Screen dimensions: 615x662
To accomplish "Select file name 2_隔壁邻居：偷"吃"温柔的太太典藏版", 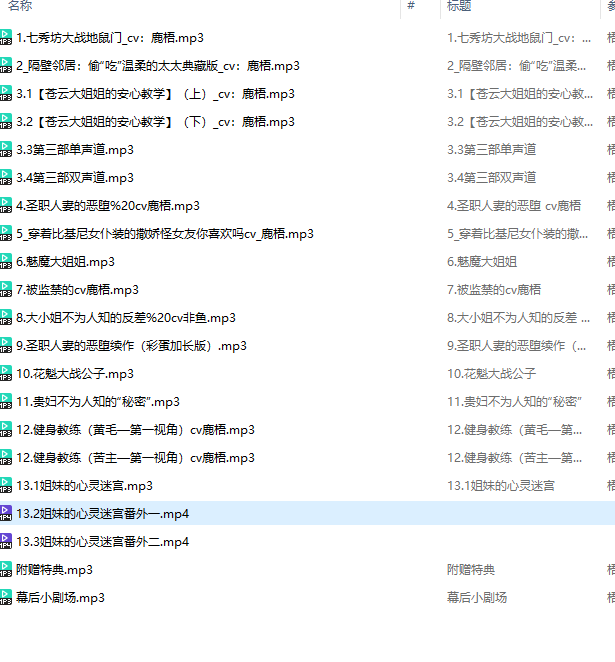I will (158, 66).
